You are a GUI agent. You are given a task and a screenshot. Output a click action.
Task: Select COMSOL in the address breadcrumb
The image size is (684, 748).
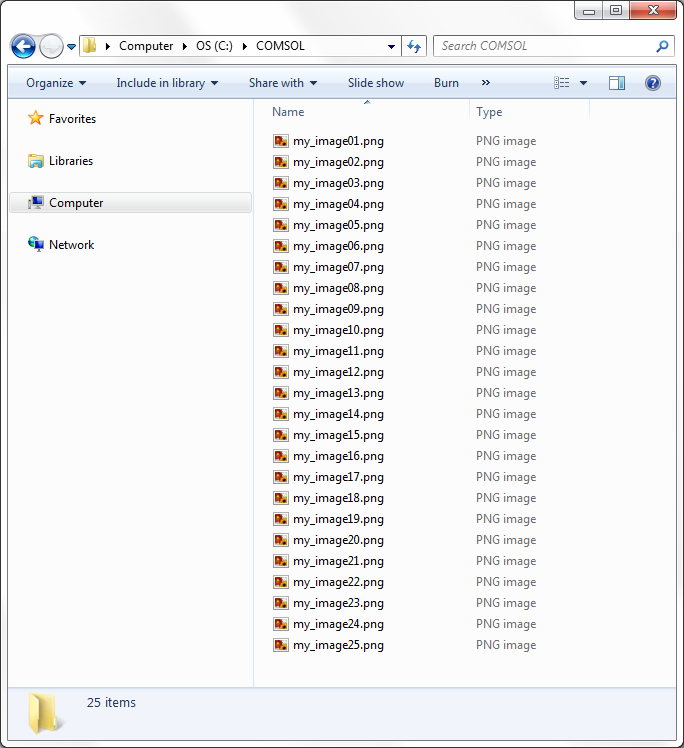(x=280, y=46)
